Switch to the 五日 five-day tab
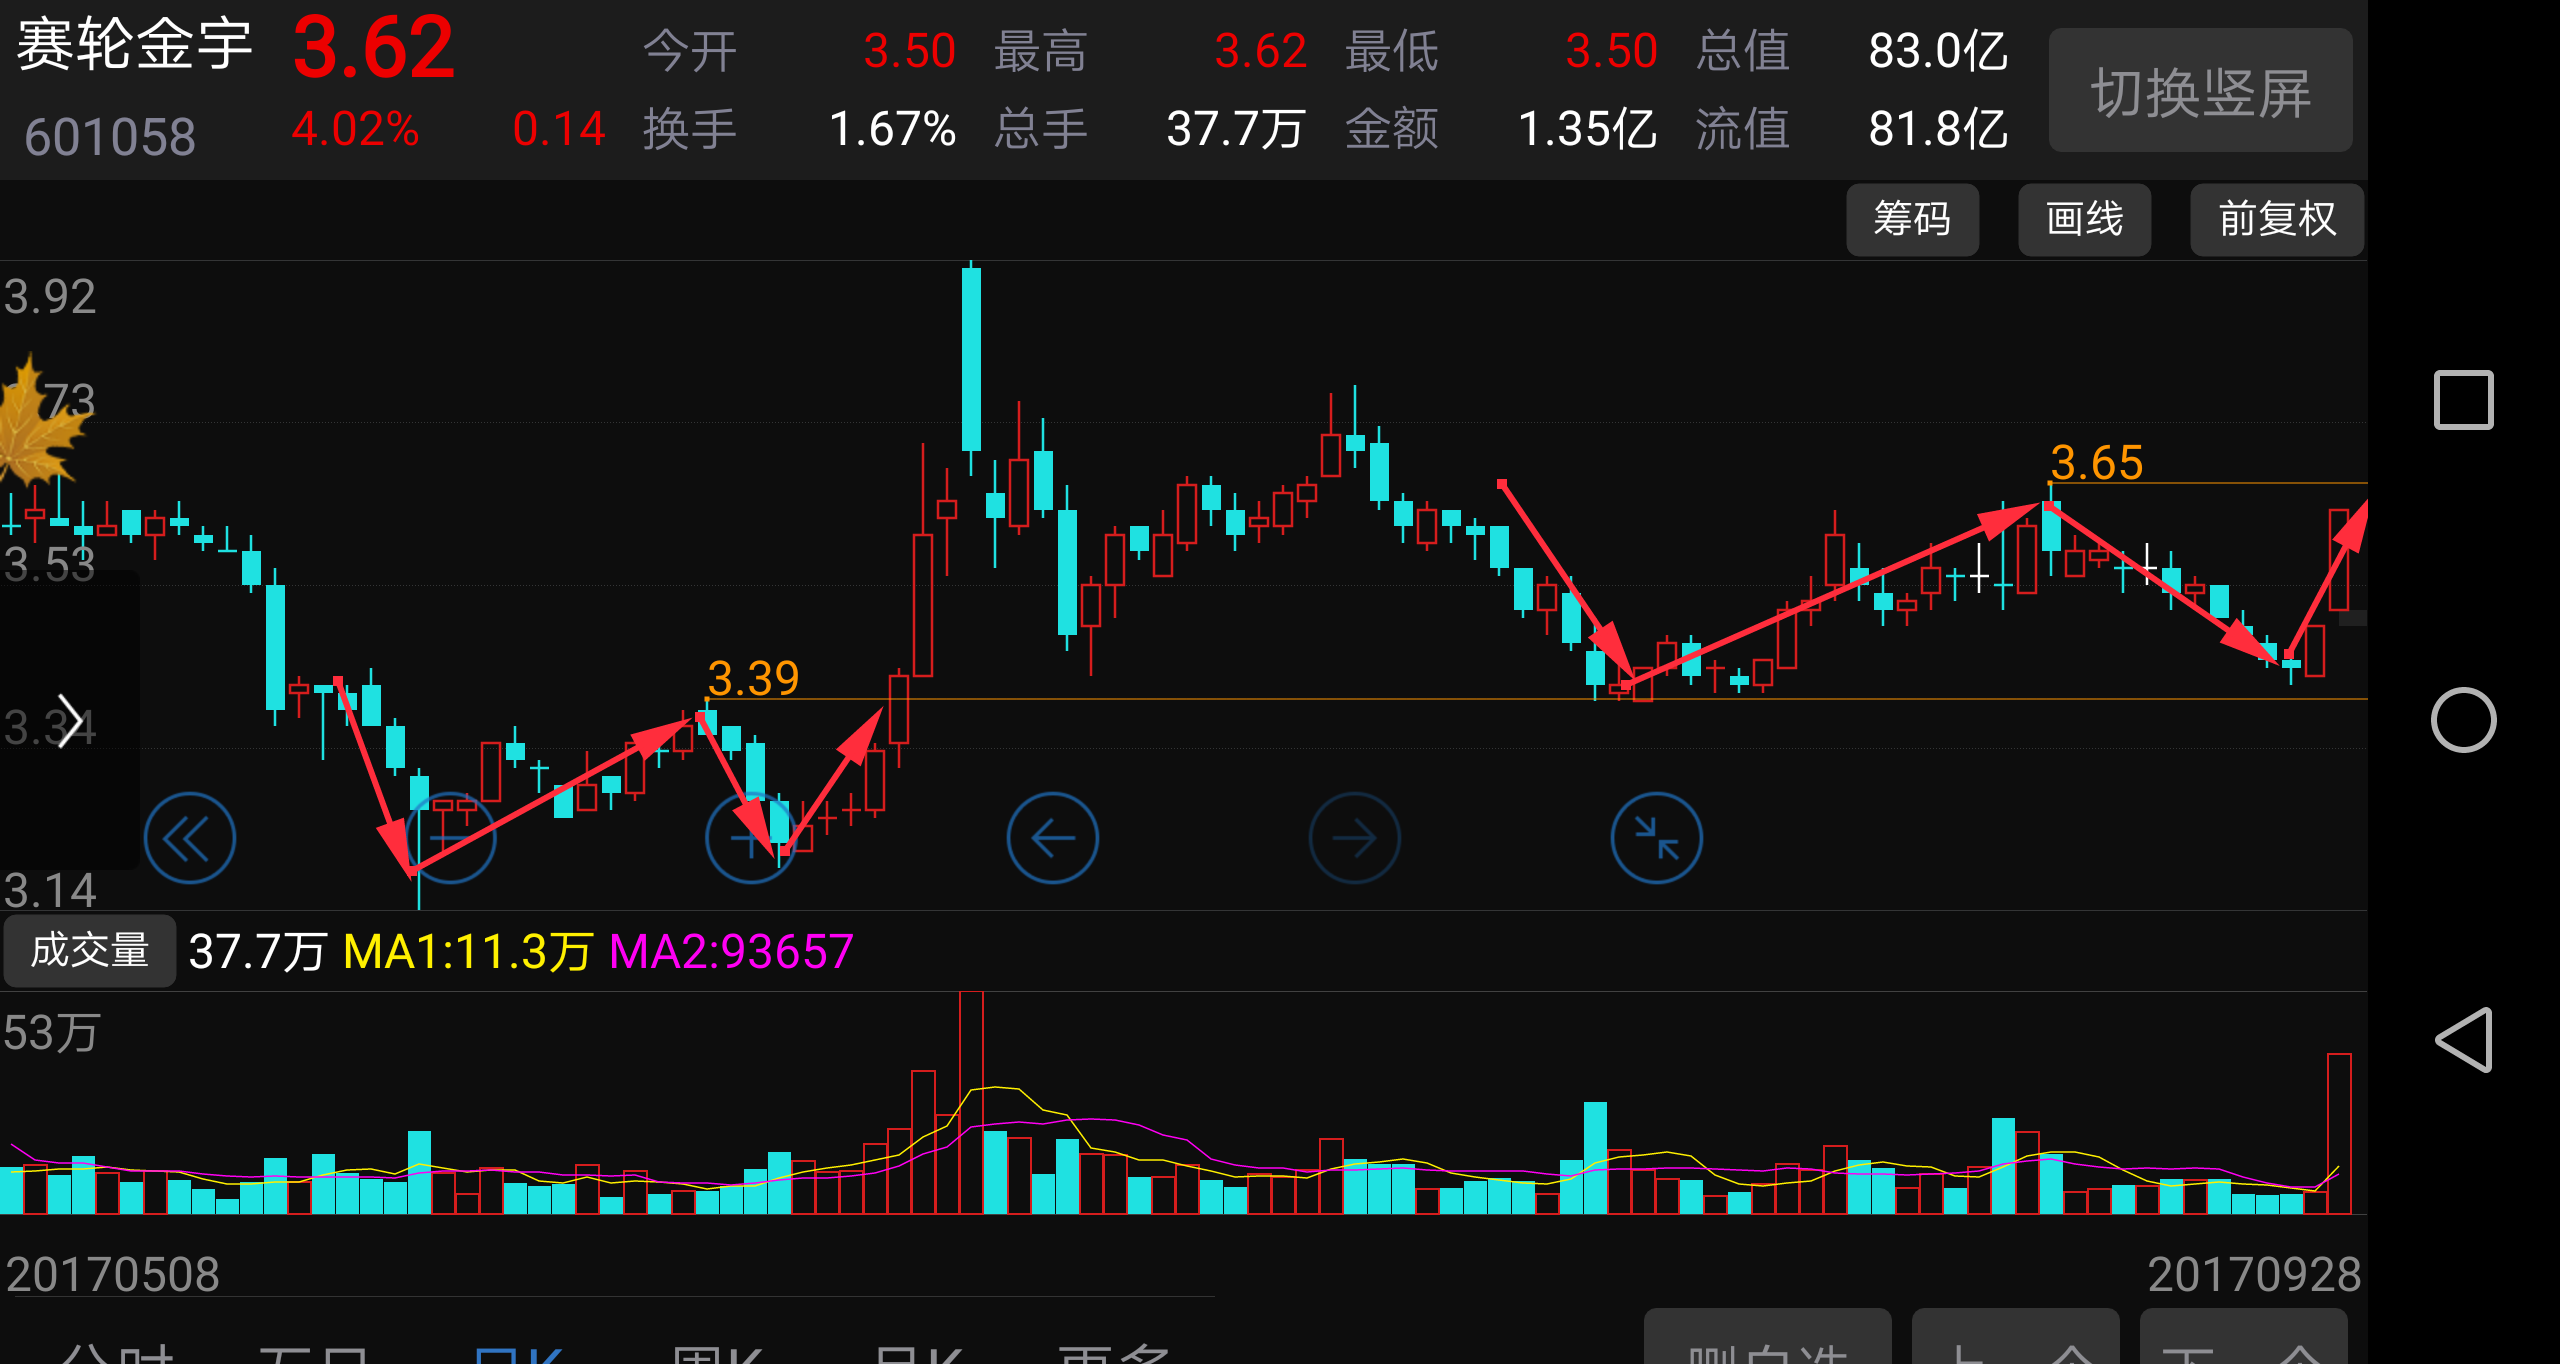Image resolution: width=2560 pixels, height=1364 pixels. point(313,1354)
